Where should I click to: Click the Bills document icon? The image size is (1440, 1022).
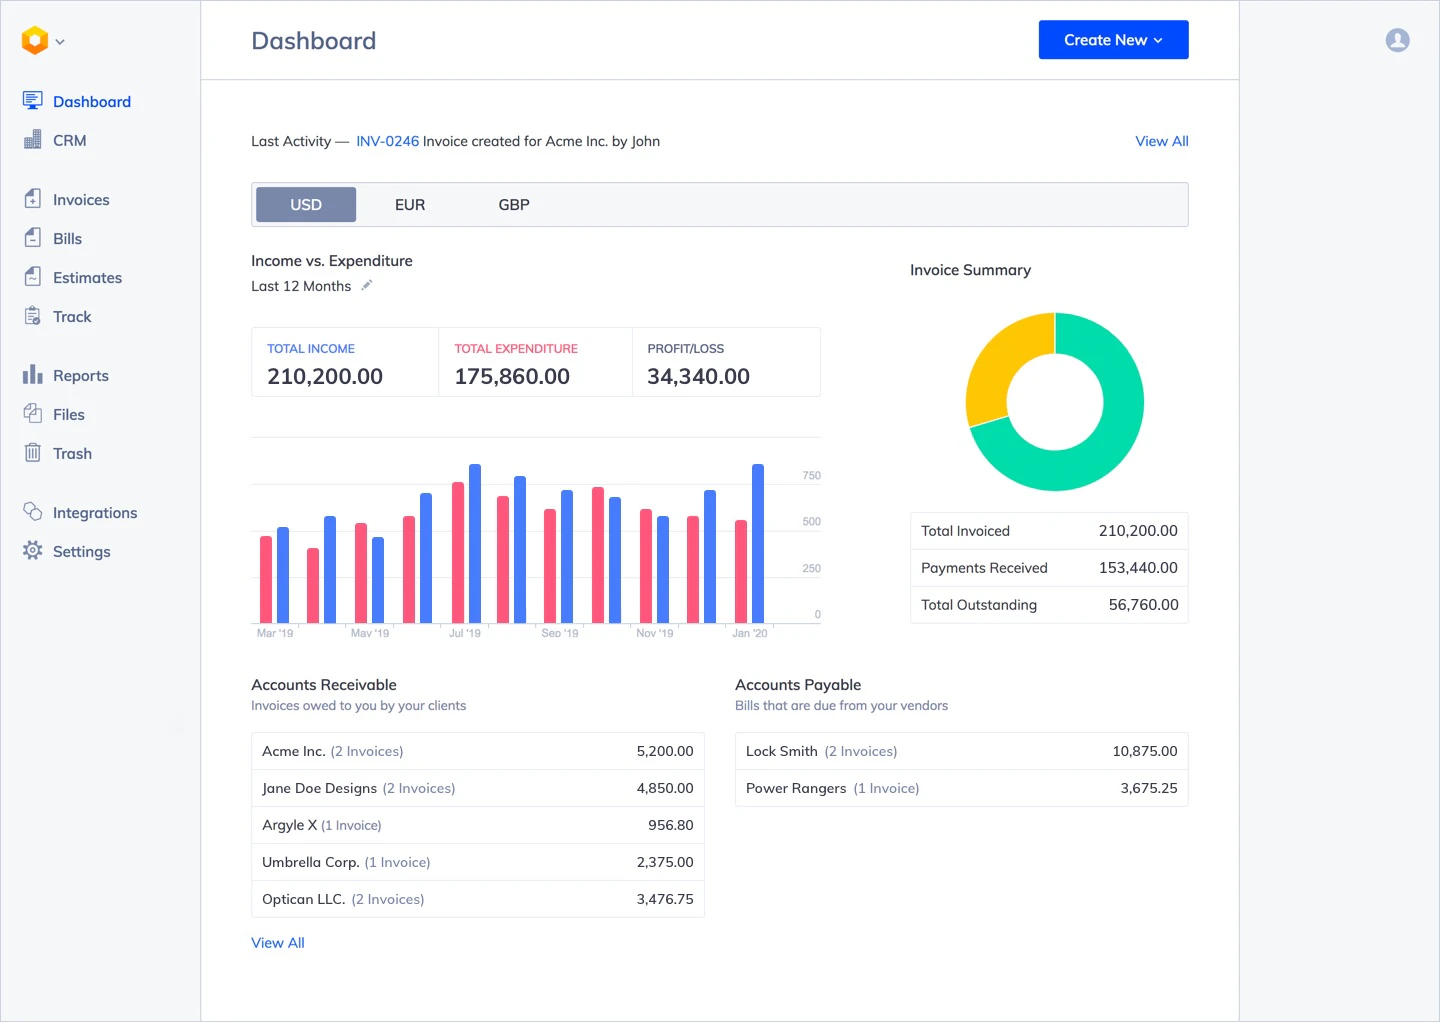tap(33, 238)
